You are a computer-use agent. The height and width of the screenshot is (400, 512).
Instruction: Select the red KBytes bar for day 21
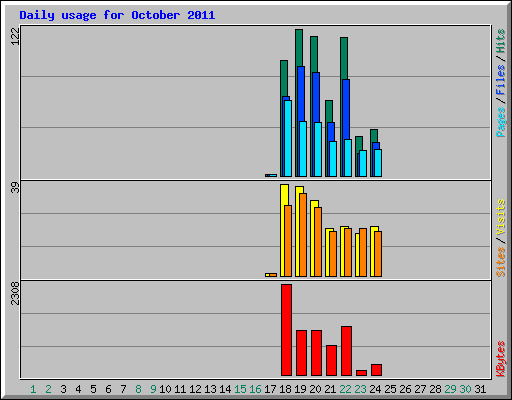331,361
